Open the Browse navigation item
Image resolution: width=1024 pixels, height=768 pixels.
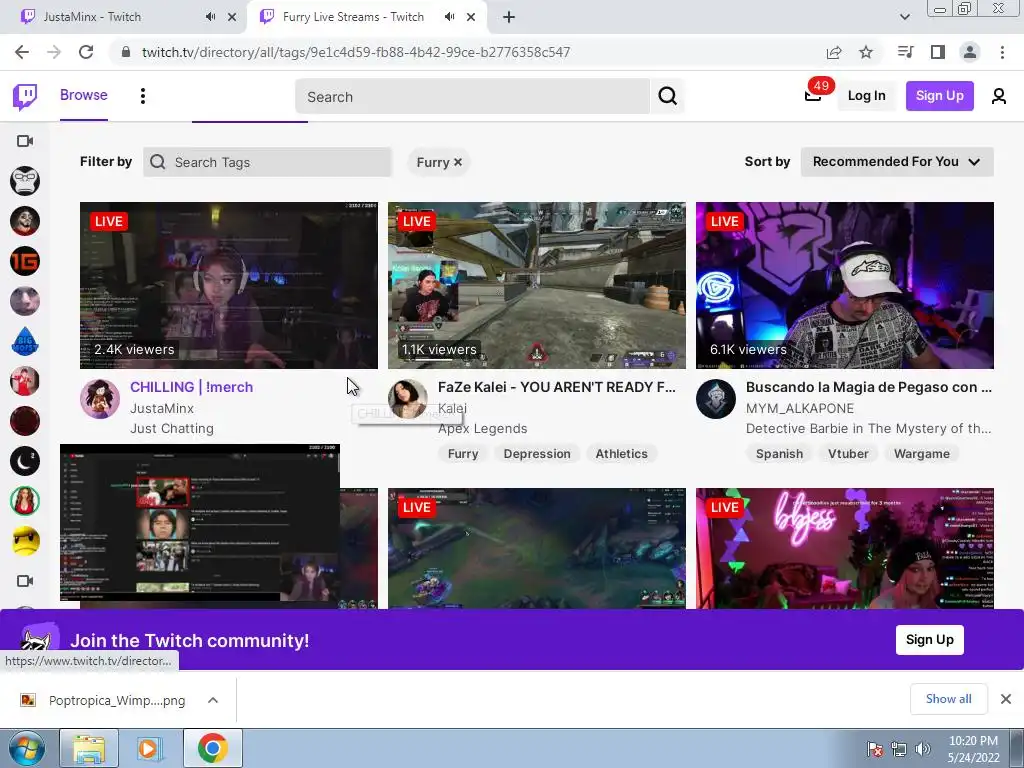point(84,95)
